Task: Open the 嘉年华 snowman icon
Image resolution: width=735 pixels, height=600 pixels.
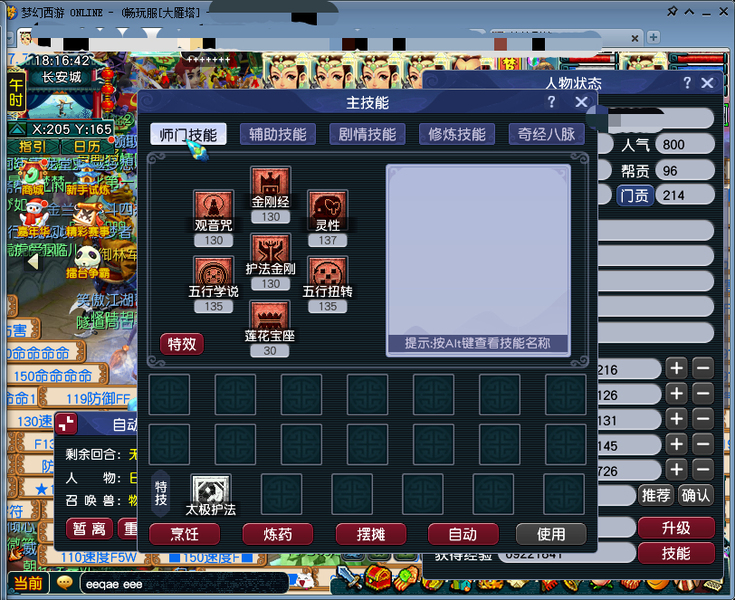Action: tap(35, 216)
